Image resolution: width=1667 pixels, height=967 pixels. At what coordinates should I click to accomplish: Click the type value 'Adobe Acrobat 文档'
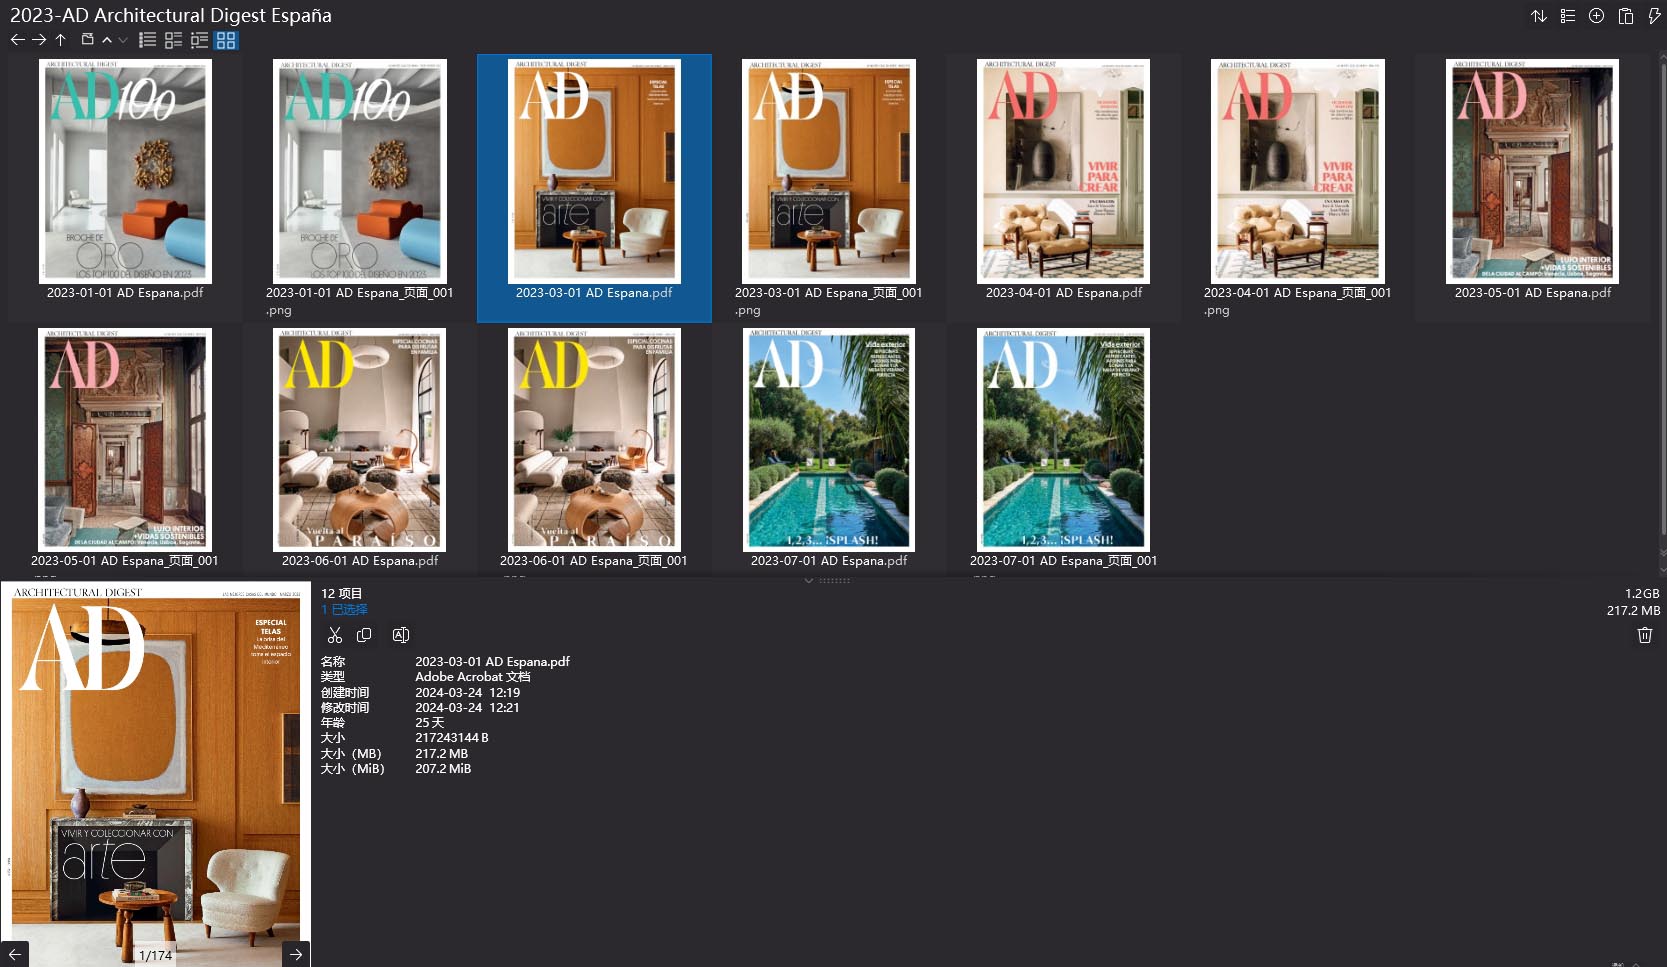tap(473, 677)
